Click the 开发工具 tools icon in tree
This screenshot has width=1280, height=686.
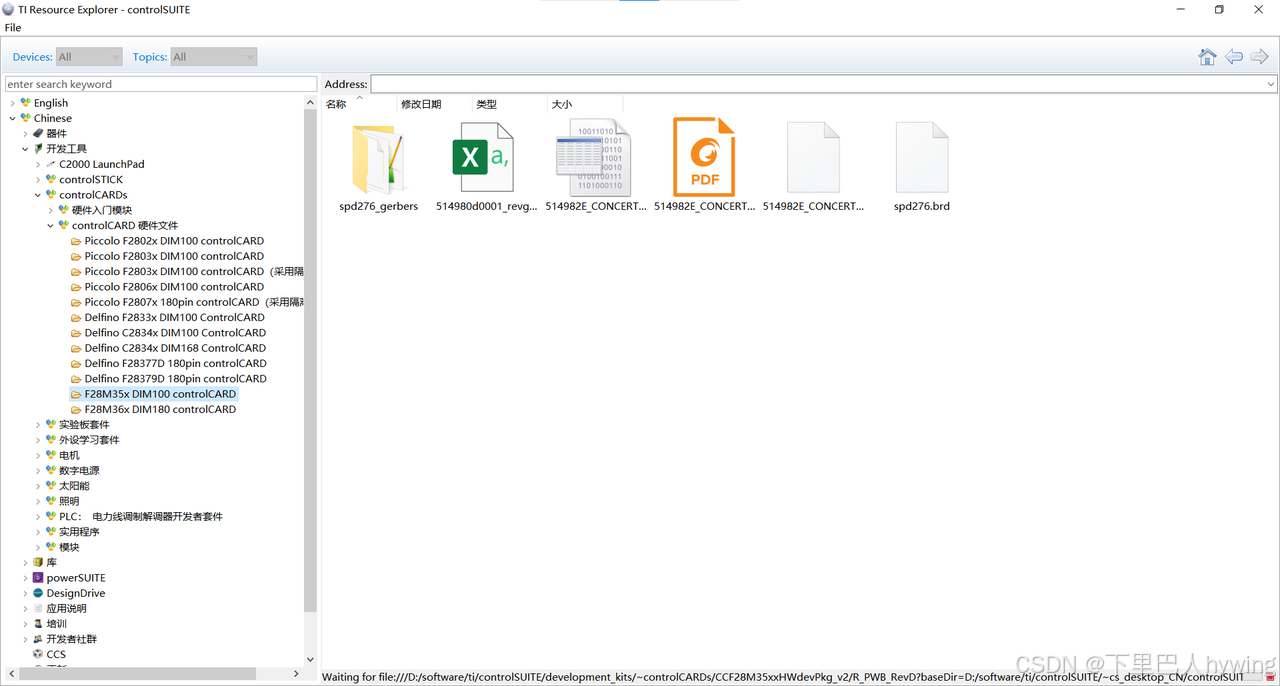tap(38, 148)
